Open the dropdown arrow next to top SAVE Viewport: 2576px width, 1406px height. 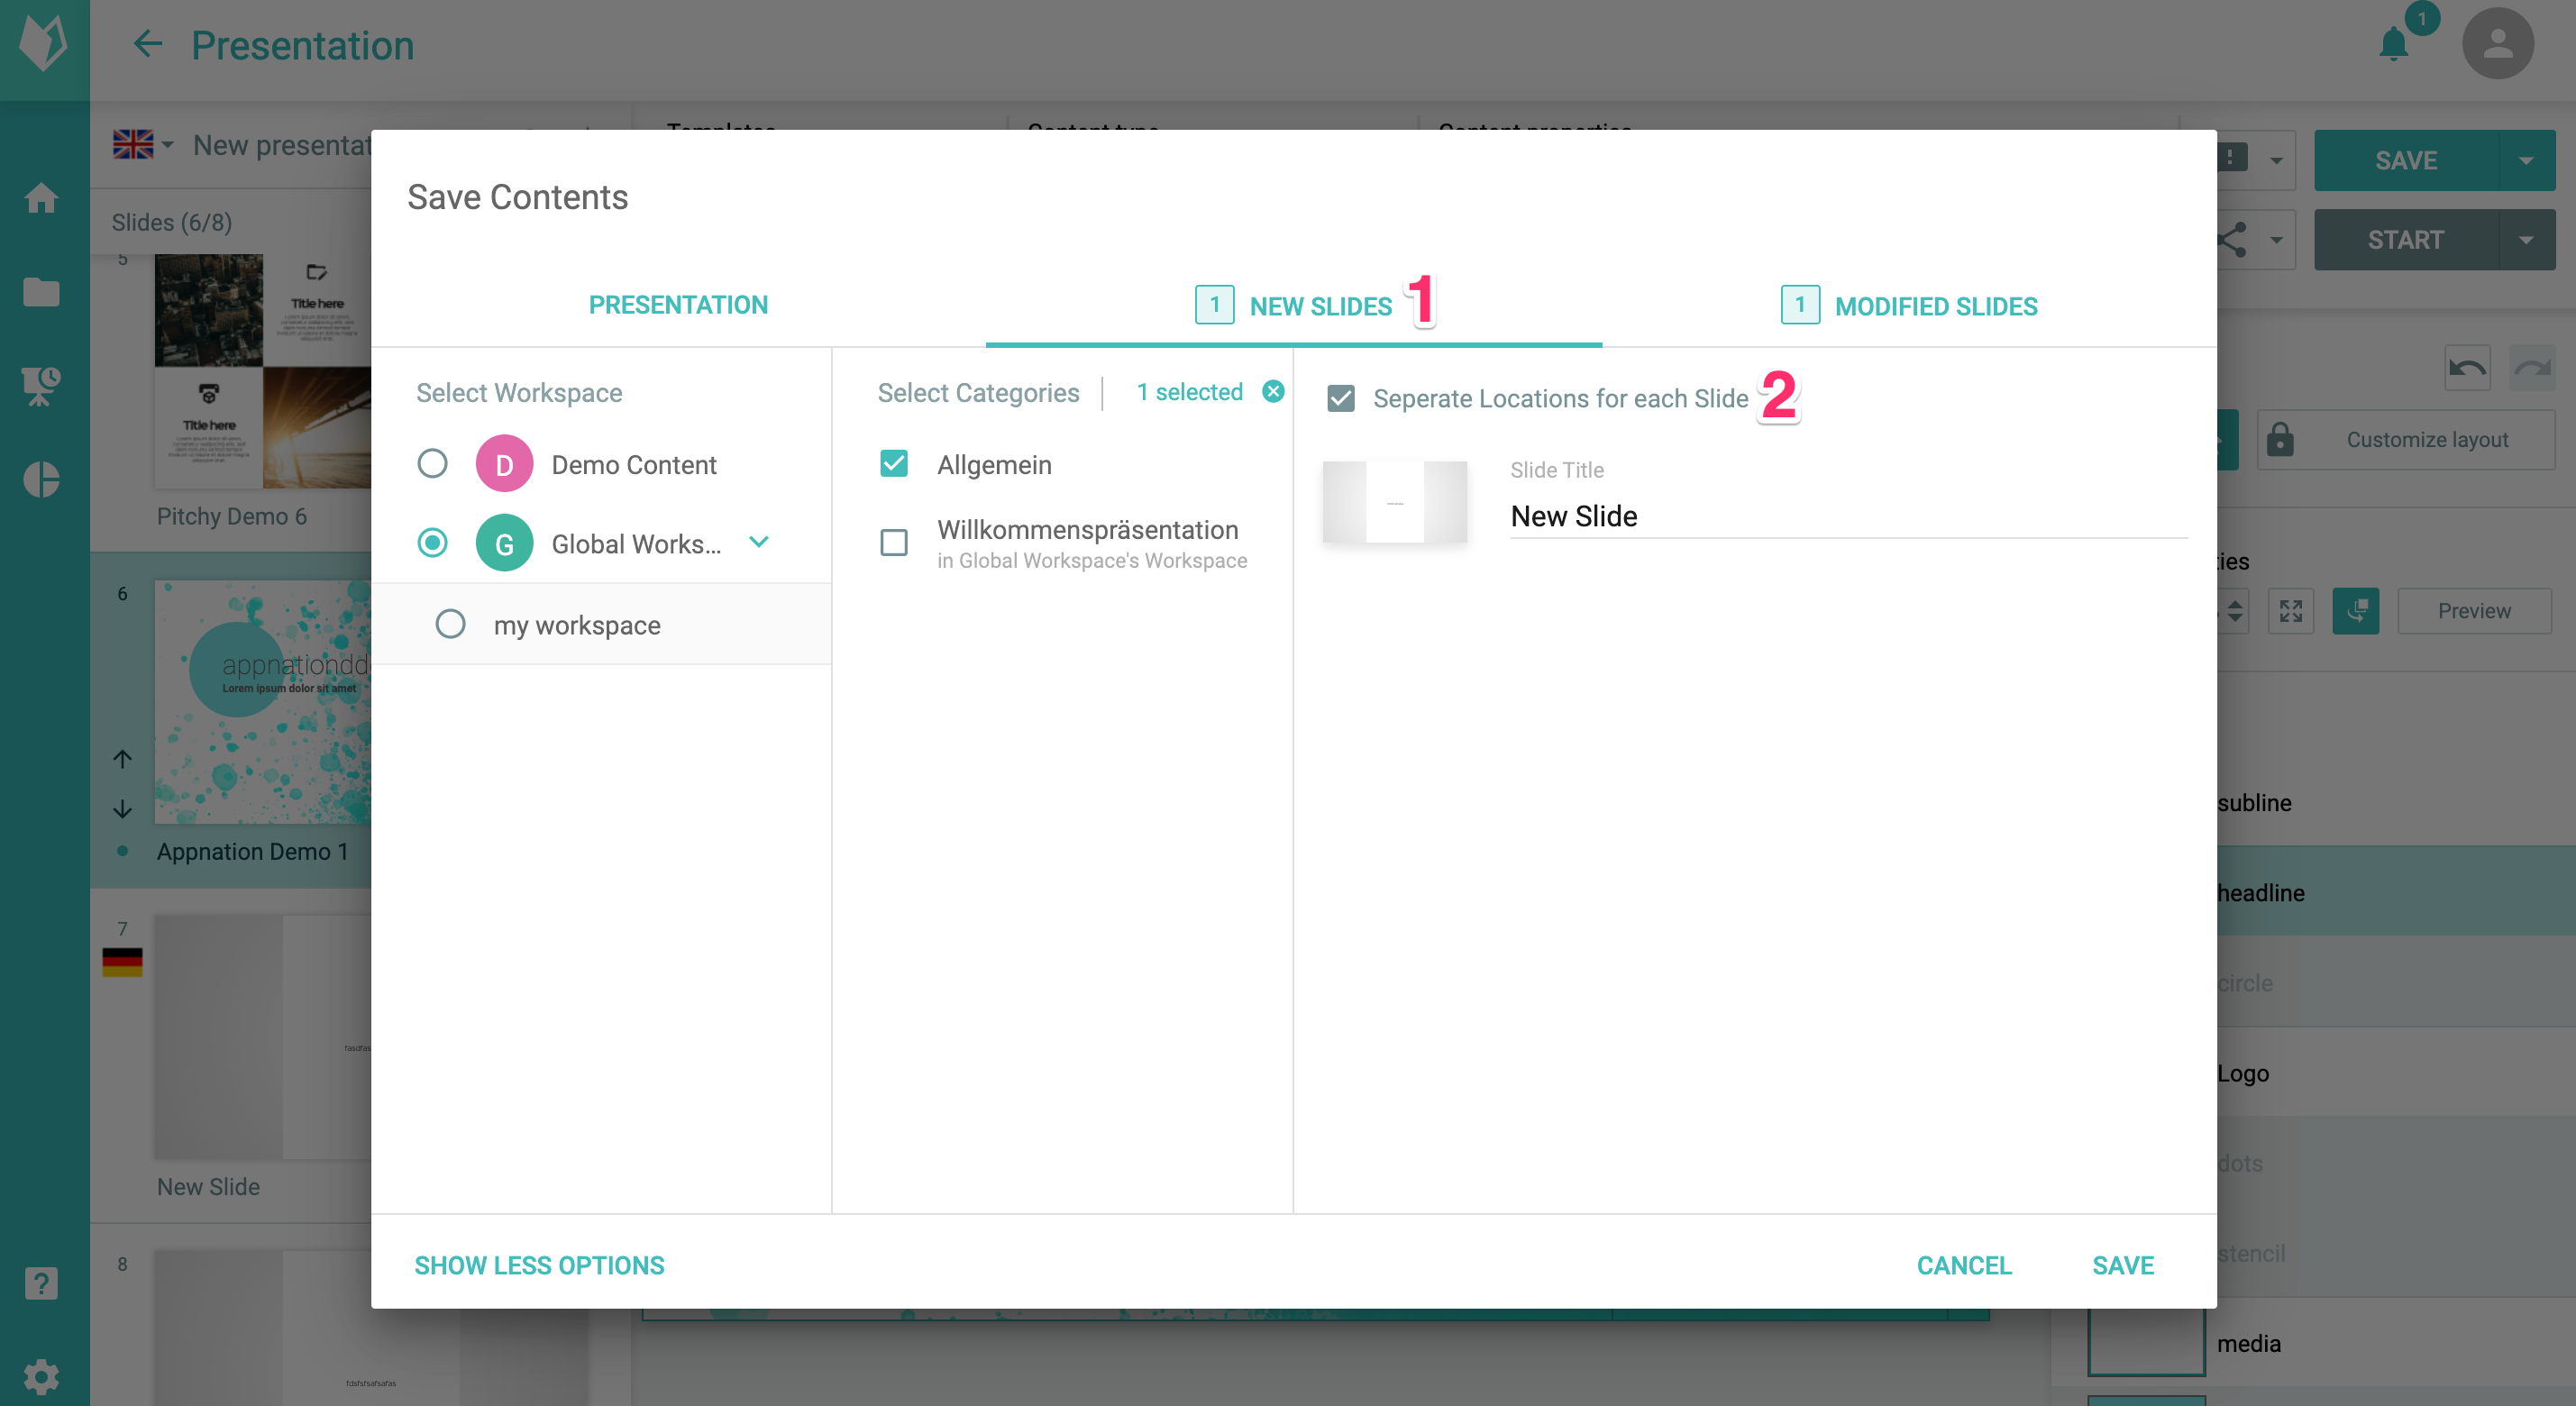point(2526,160)
